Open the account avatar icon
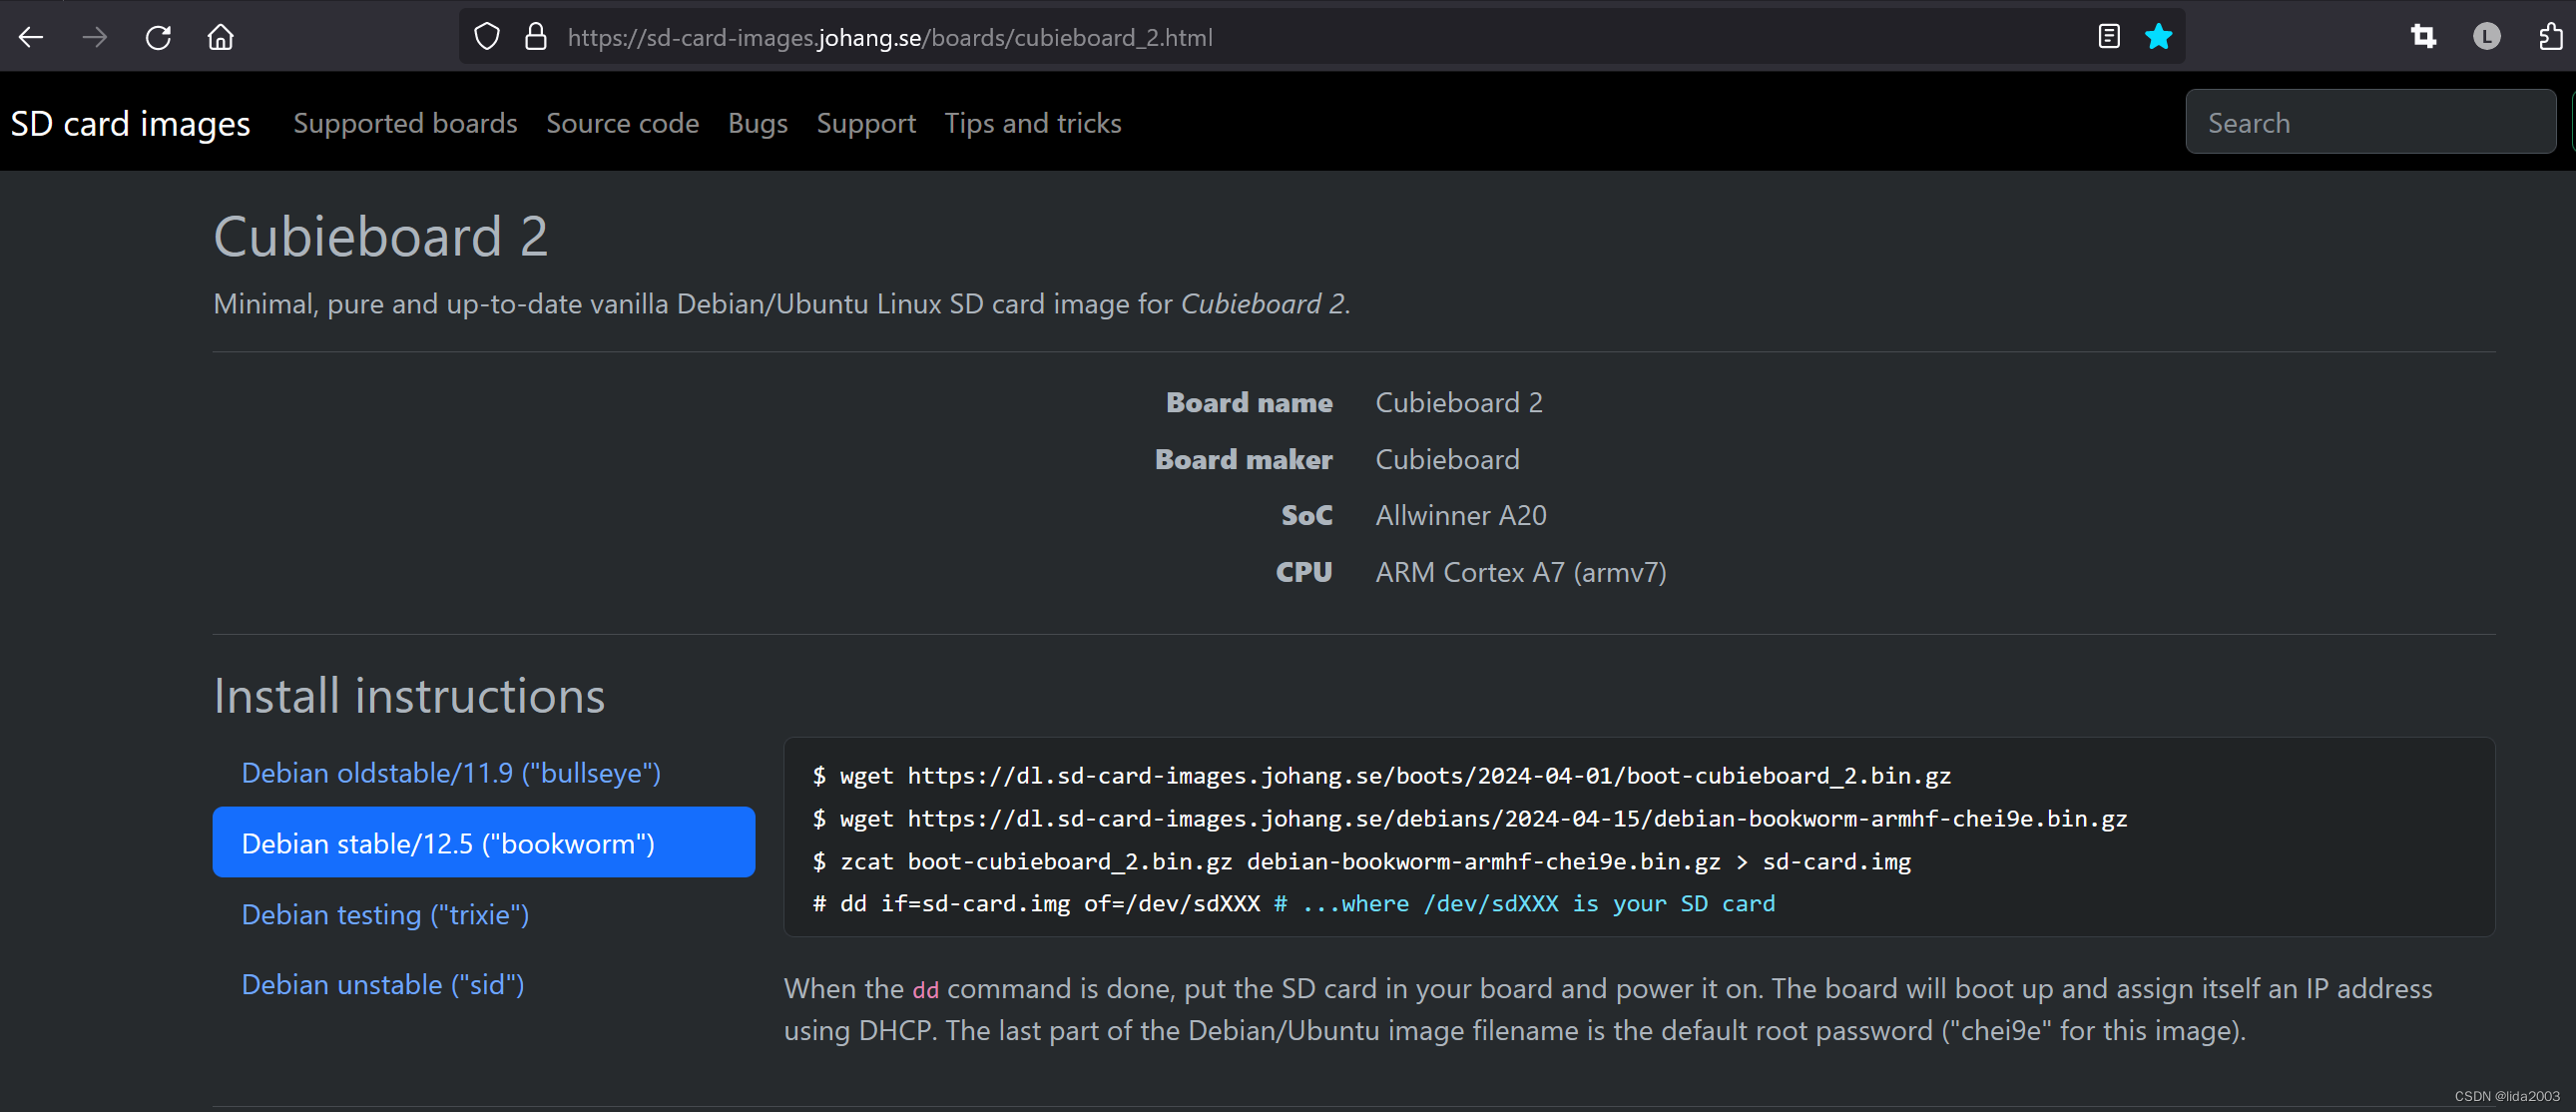This screenshot has width=2576, height=1112. coord(2486,37)
